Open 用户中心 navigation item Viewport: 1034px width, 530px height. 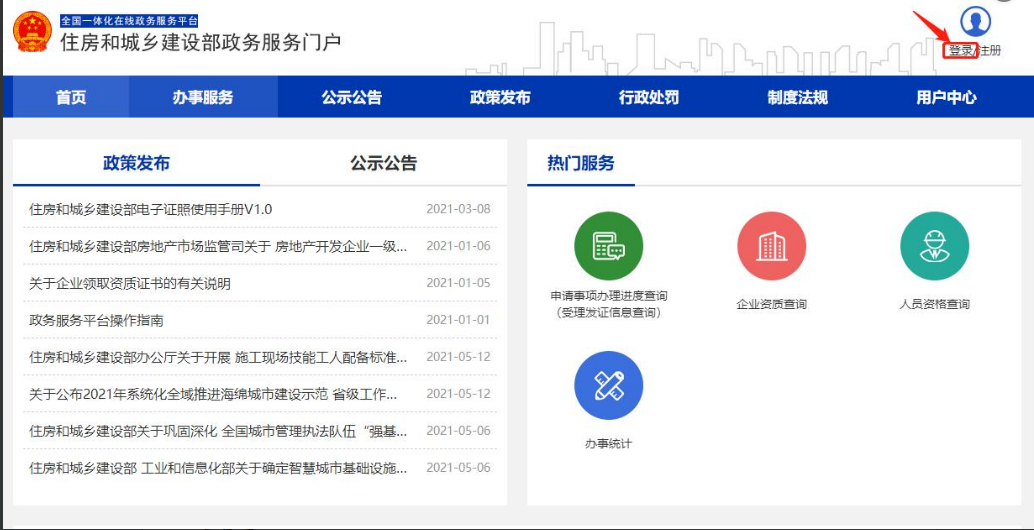coord(946,97)
